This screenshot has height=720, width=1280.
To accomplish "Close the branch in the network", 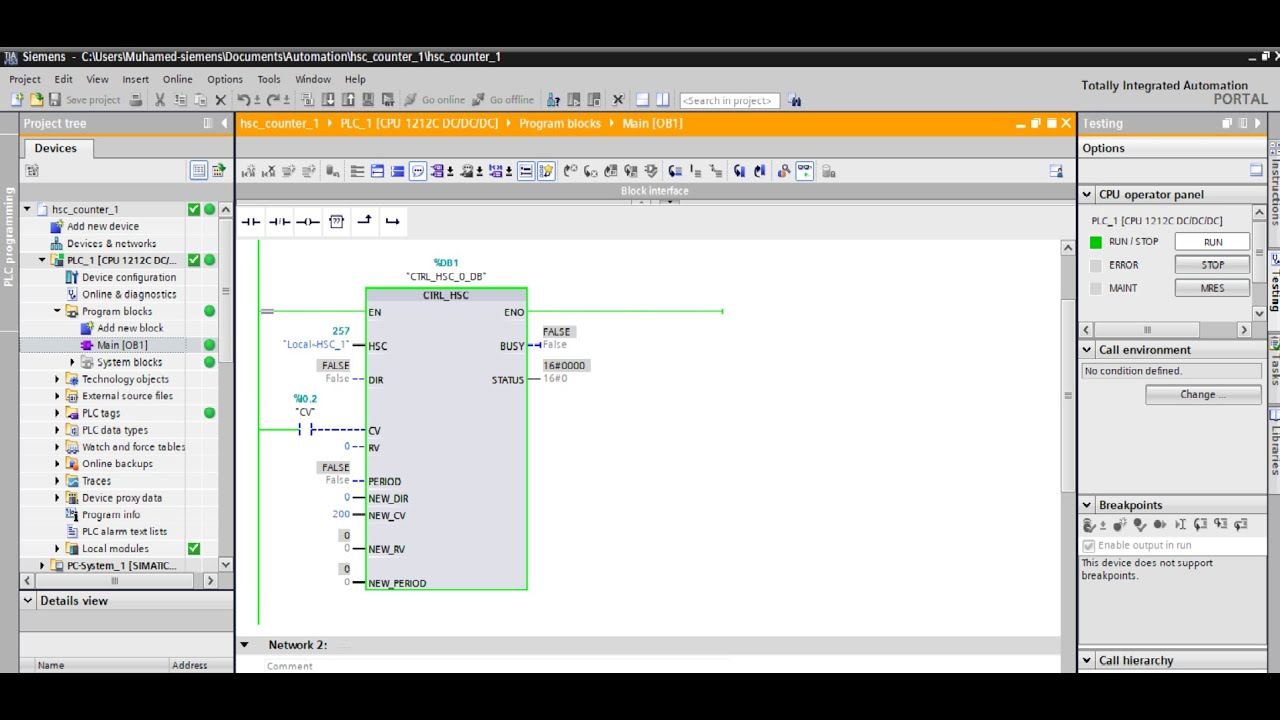I will pos(392,221).
